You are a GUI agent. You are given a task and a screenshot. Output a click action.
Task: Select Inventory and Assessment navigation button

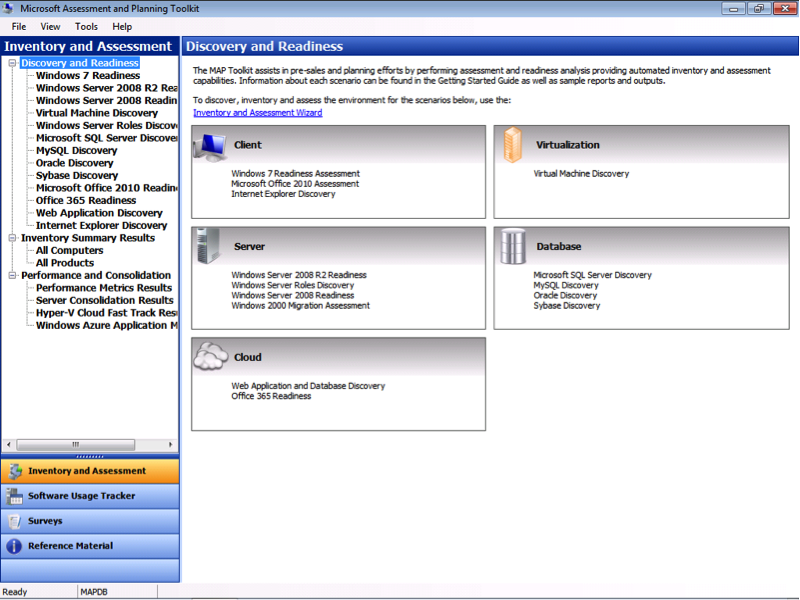click(x=90, y=471)
